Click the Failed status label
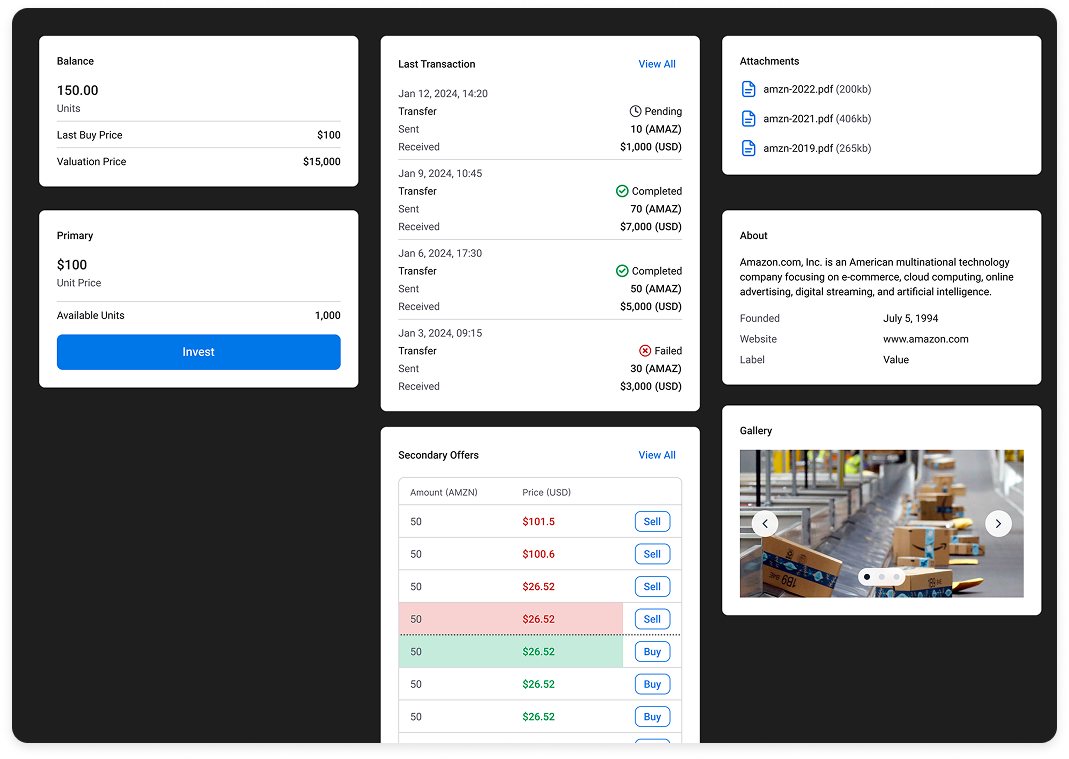Viewport: 1069px width, 759px height. coord(667,351)
